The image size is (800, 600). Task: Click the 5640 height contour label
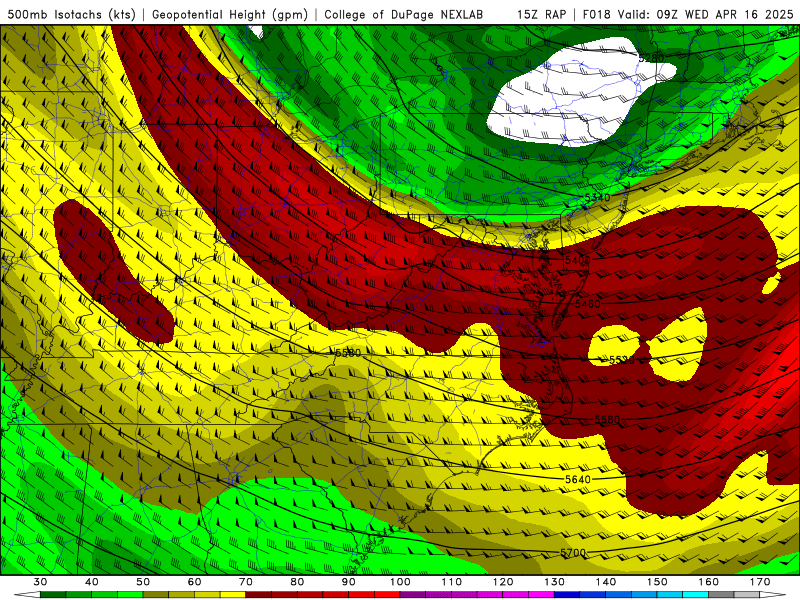[x=578, y=479]
